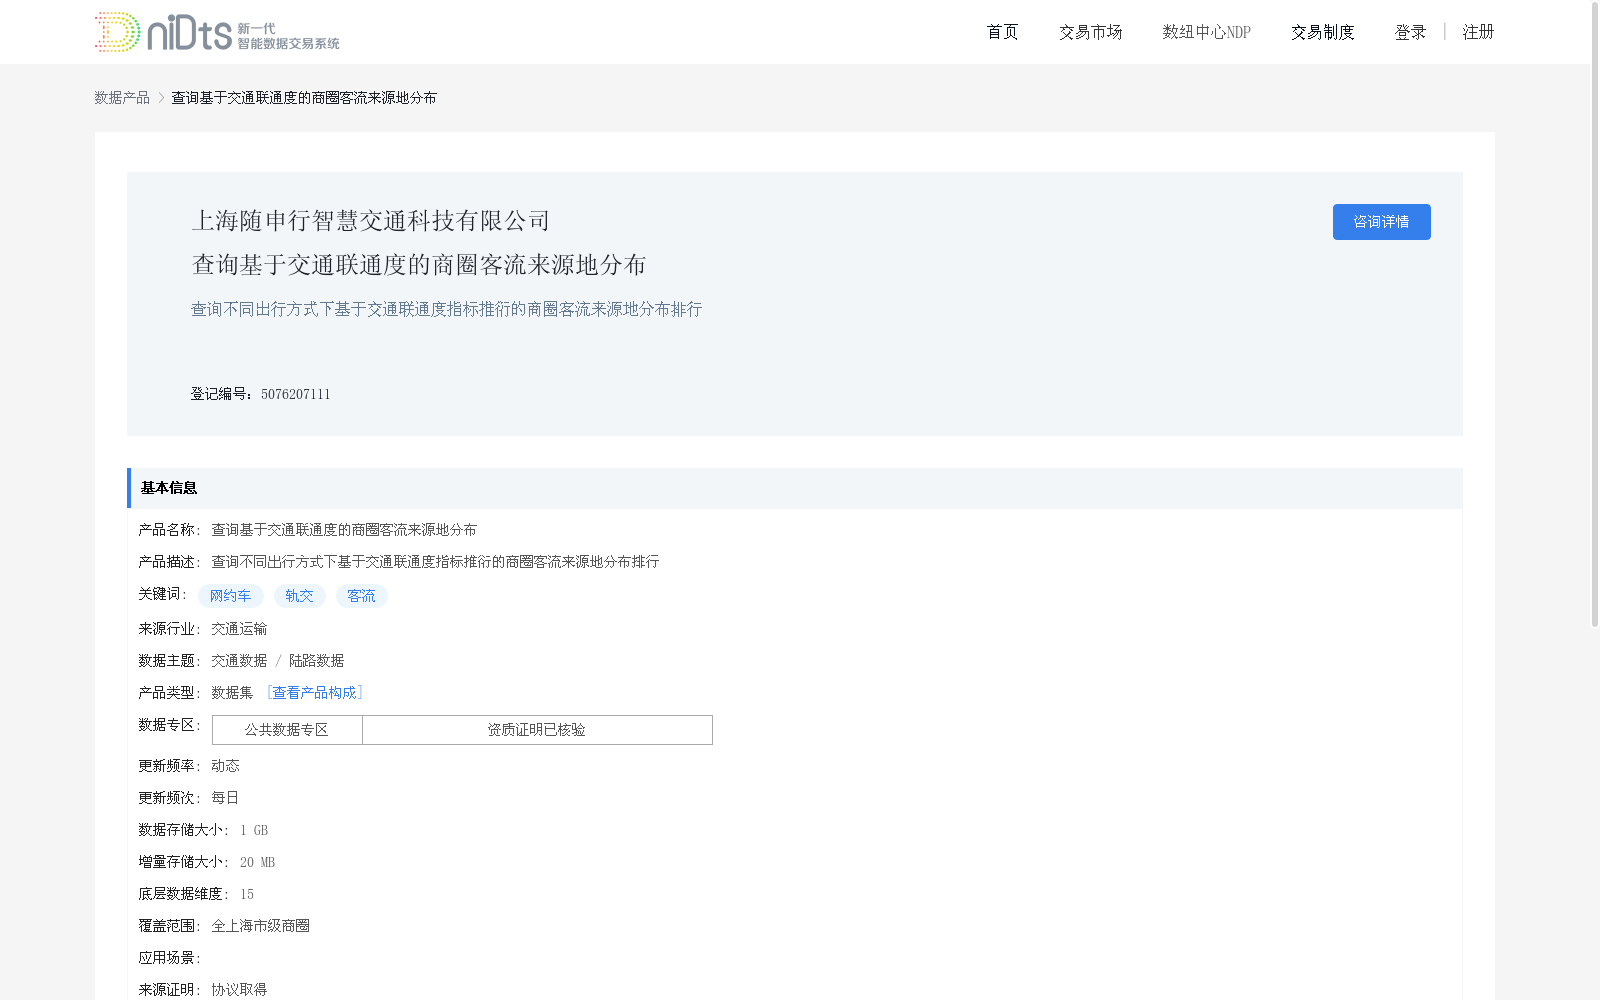Click the 陆路数据 theme value
The height and width of the screenshot is (1000, 1600).
tap(317, 661)
